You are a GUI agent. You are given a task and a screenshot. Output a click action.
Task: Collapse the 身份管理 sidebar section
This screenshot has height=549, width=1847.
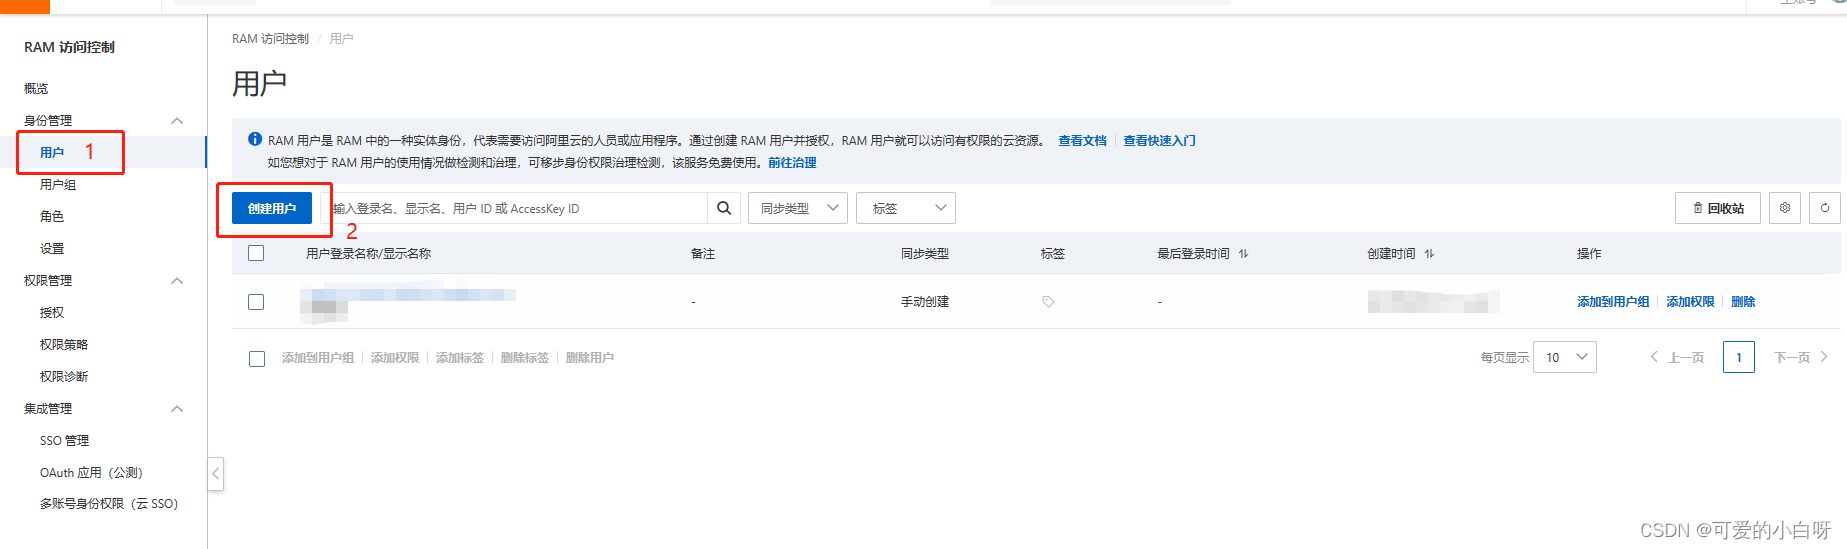[x=177, y=120]
